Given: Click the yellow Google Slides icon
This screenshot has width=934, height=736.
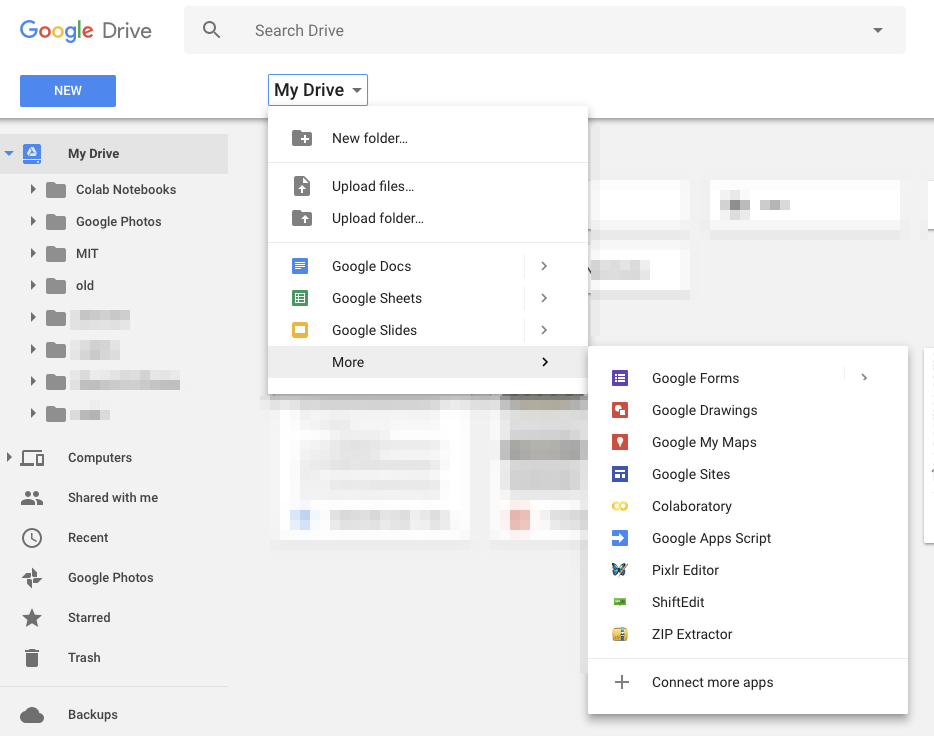Looking at the screenshot, I should point(300,330).
